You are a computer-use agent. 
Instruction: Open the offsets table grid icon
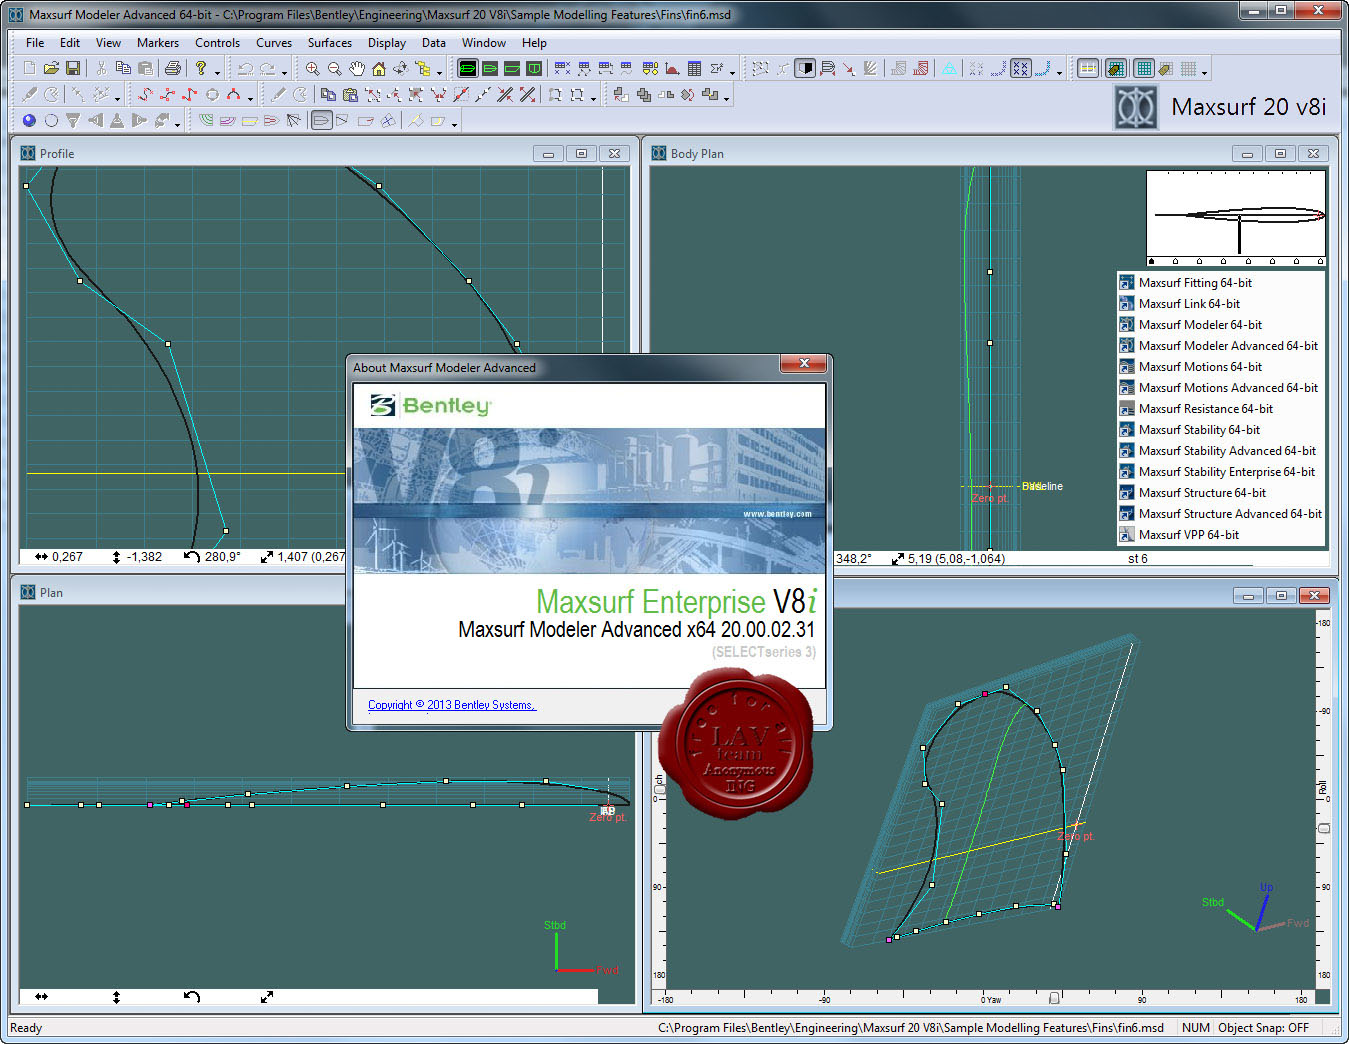694,68
